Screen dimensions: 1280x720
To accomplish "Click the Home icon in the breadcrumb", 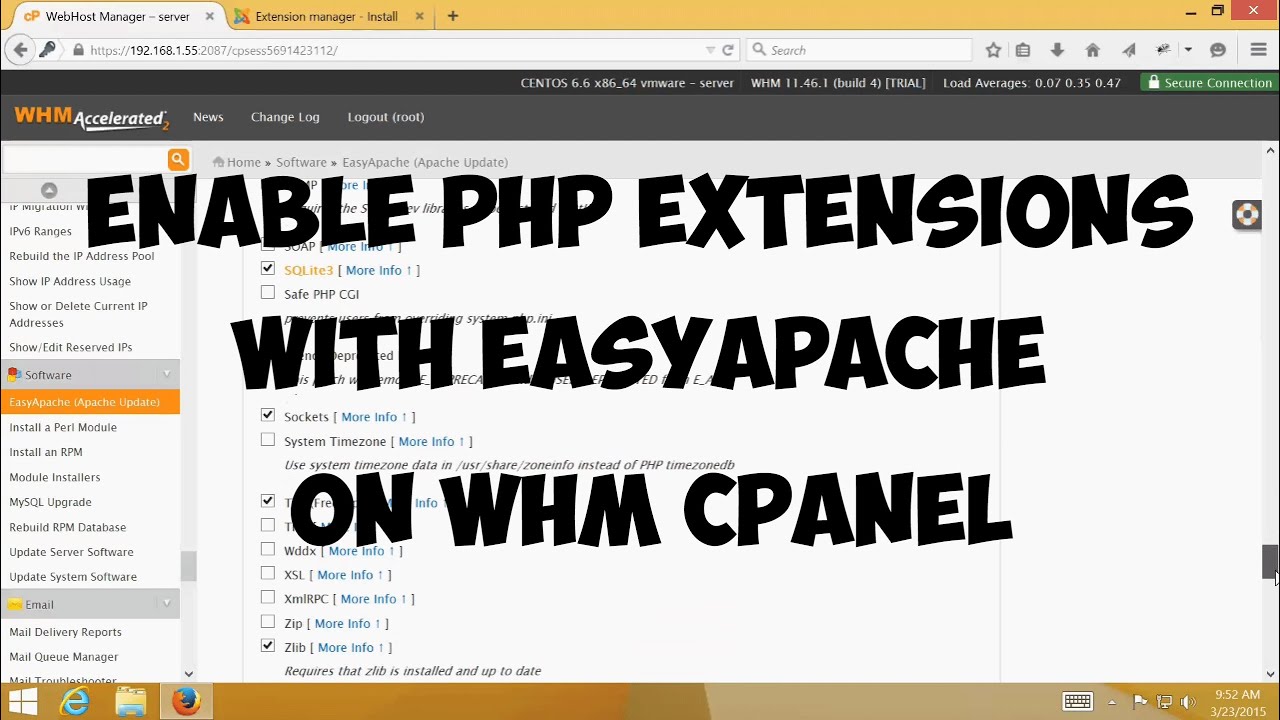I will 218,162.
